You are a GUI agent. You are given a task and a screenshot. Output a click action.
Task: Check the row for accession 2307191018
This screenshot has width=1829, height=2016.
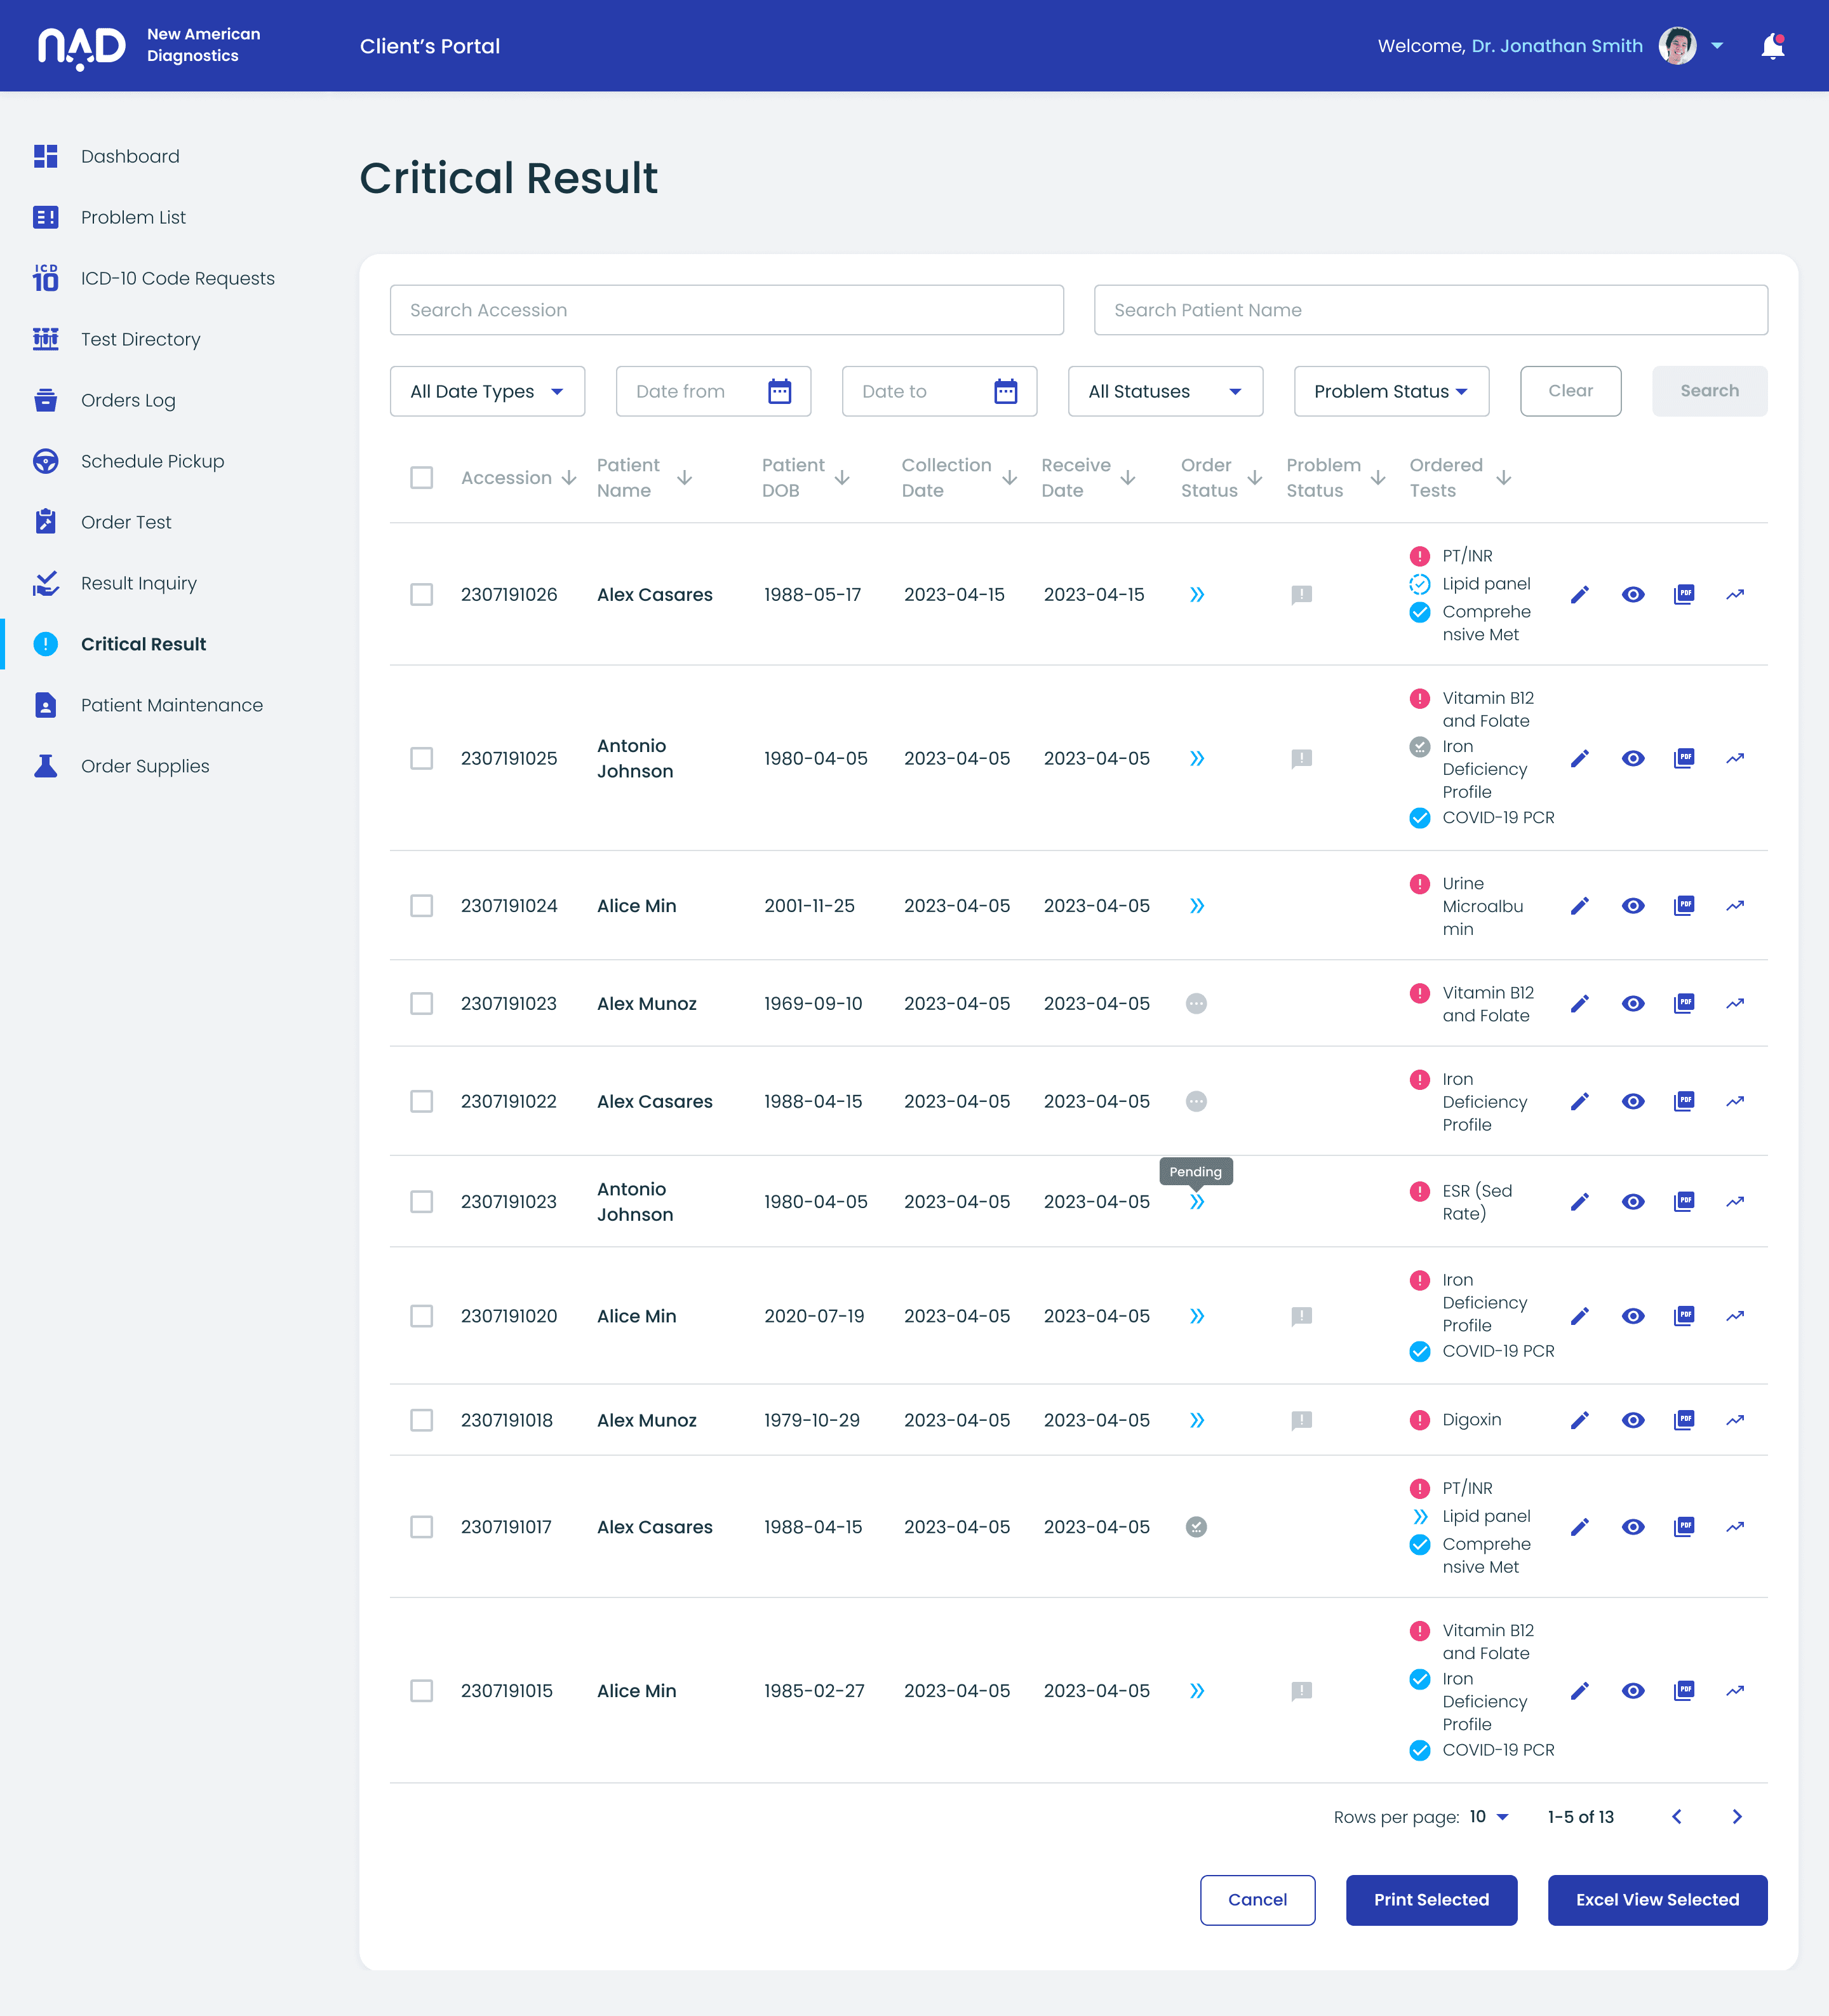[421, 1420]
